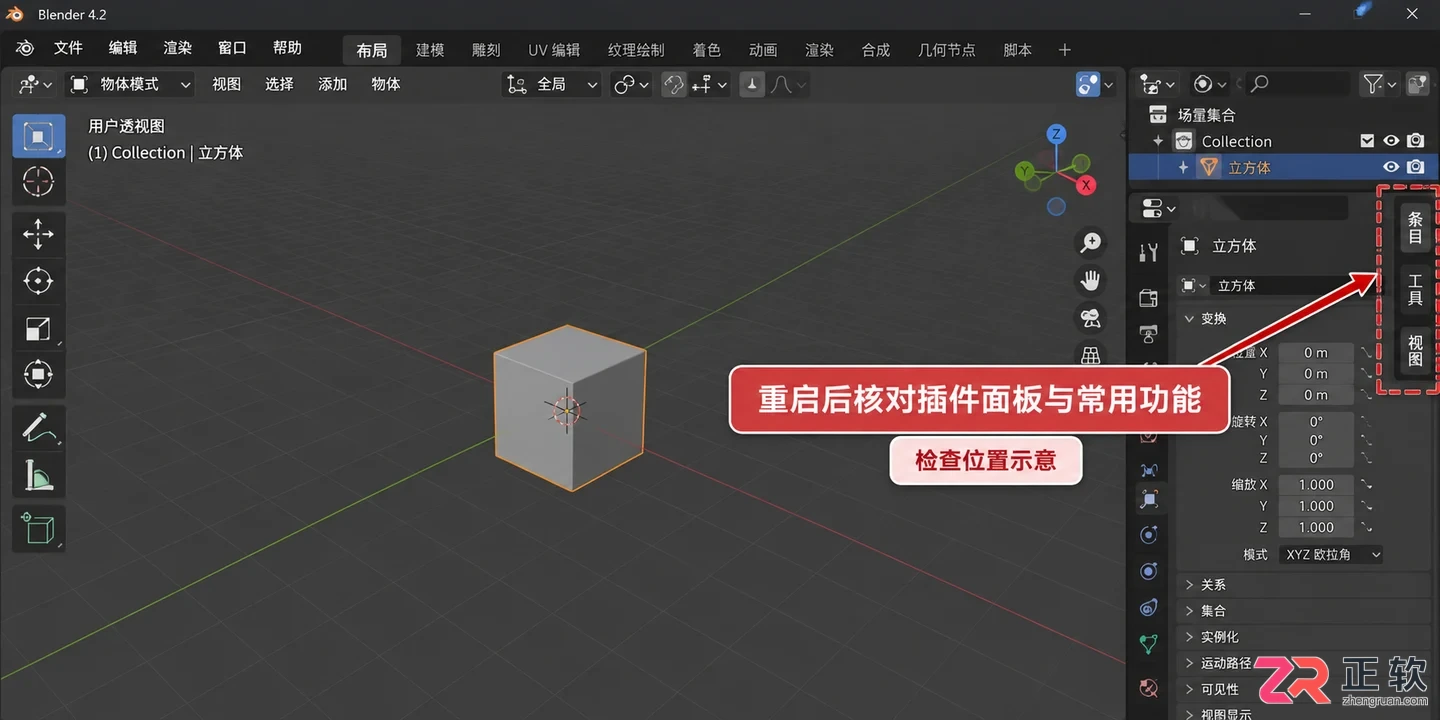Toggle Collection exclude checkbox in outliner
This screenshot has width=1440, height=720.
pyautogui.click(x=1367, y=141)
